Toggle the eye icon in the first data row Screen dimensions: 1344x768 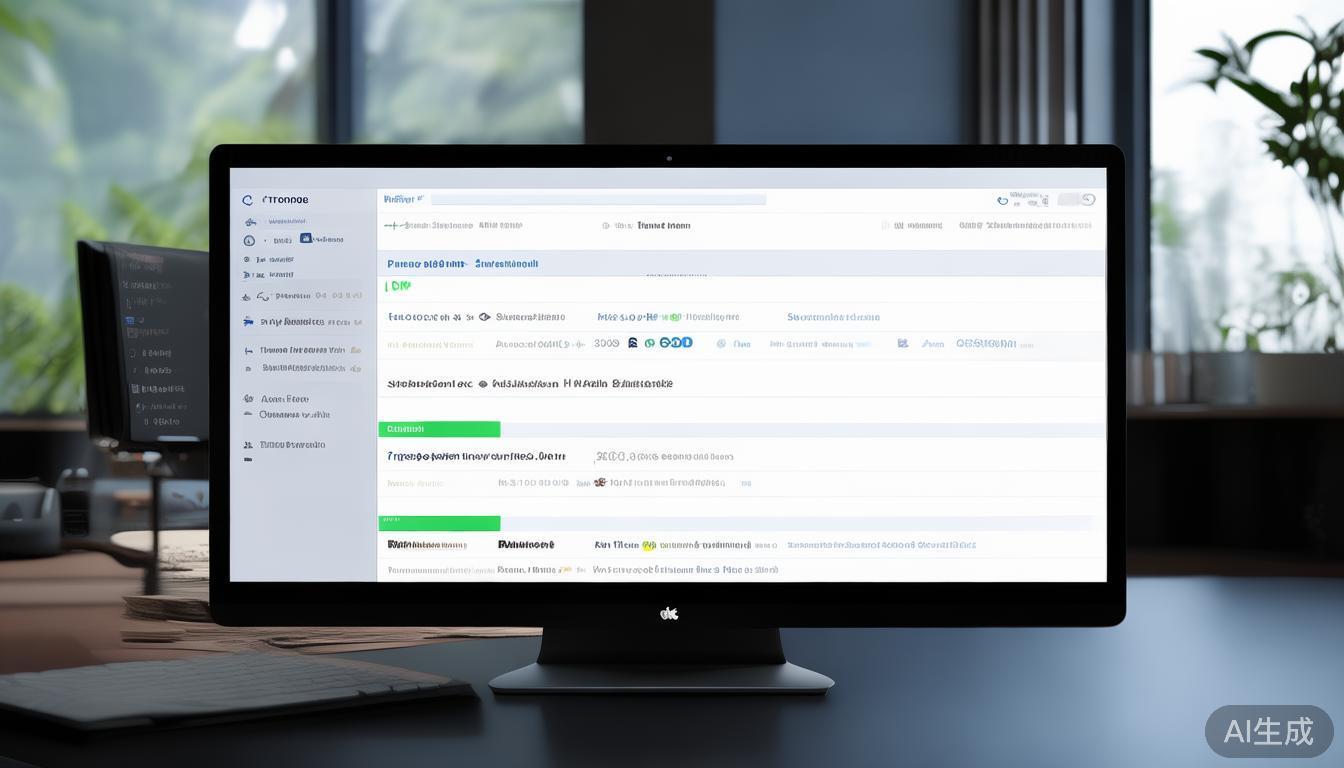coord(485,317)
